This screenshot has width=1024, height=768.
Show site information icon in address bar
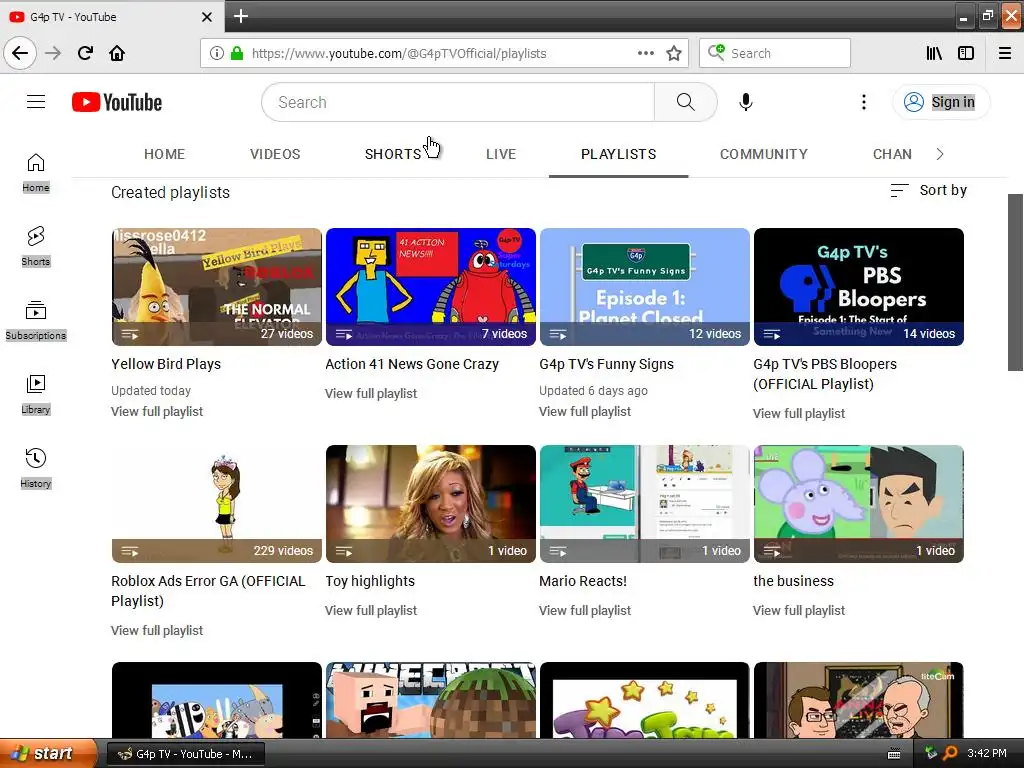[x=216, y=53]
